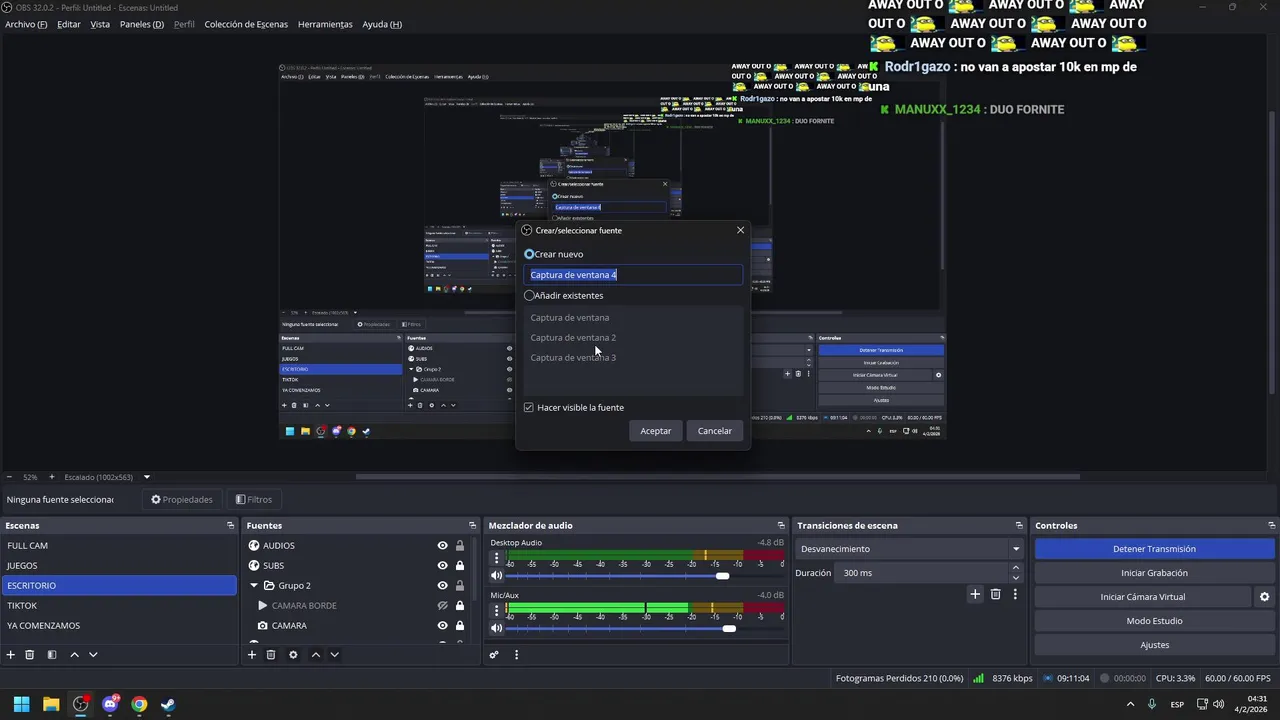The image size is (1280, 720).
Task: Open advanced audio properties gears icon
Action: tap(494, 655)
